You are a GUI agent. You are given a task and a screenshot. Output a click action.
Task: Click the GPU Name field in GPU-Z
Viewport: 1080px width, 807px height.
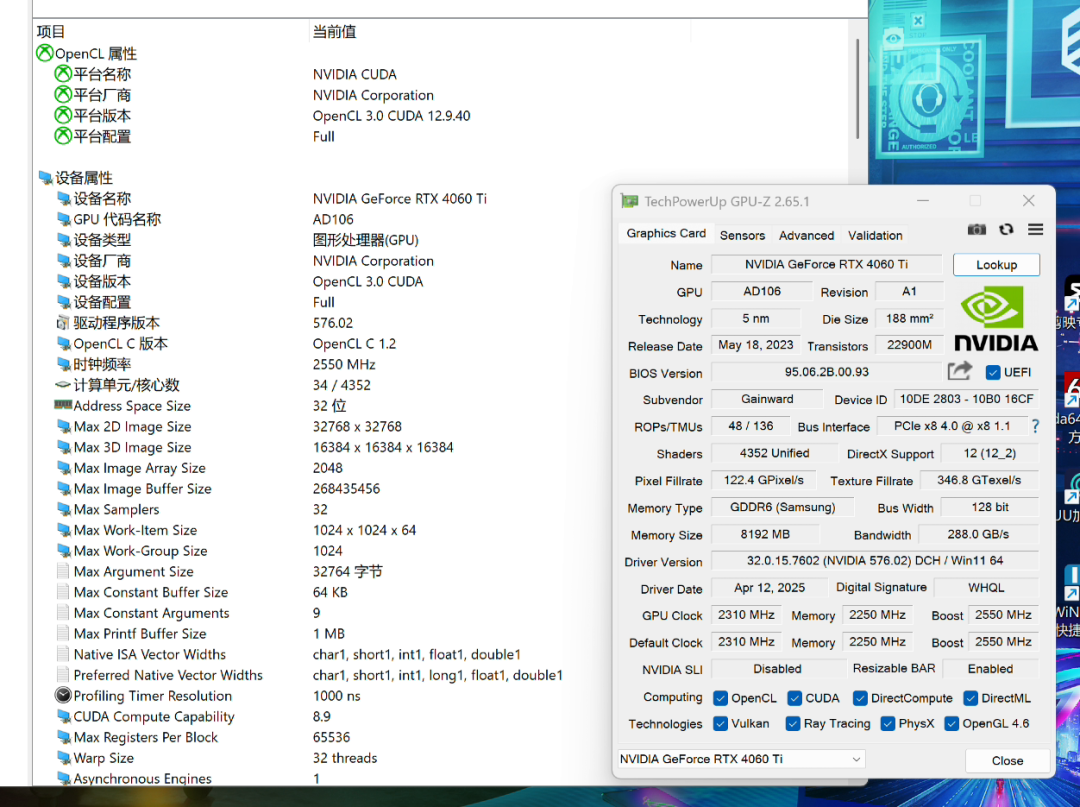click(827, 264)
